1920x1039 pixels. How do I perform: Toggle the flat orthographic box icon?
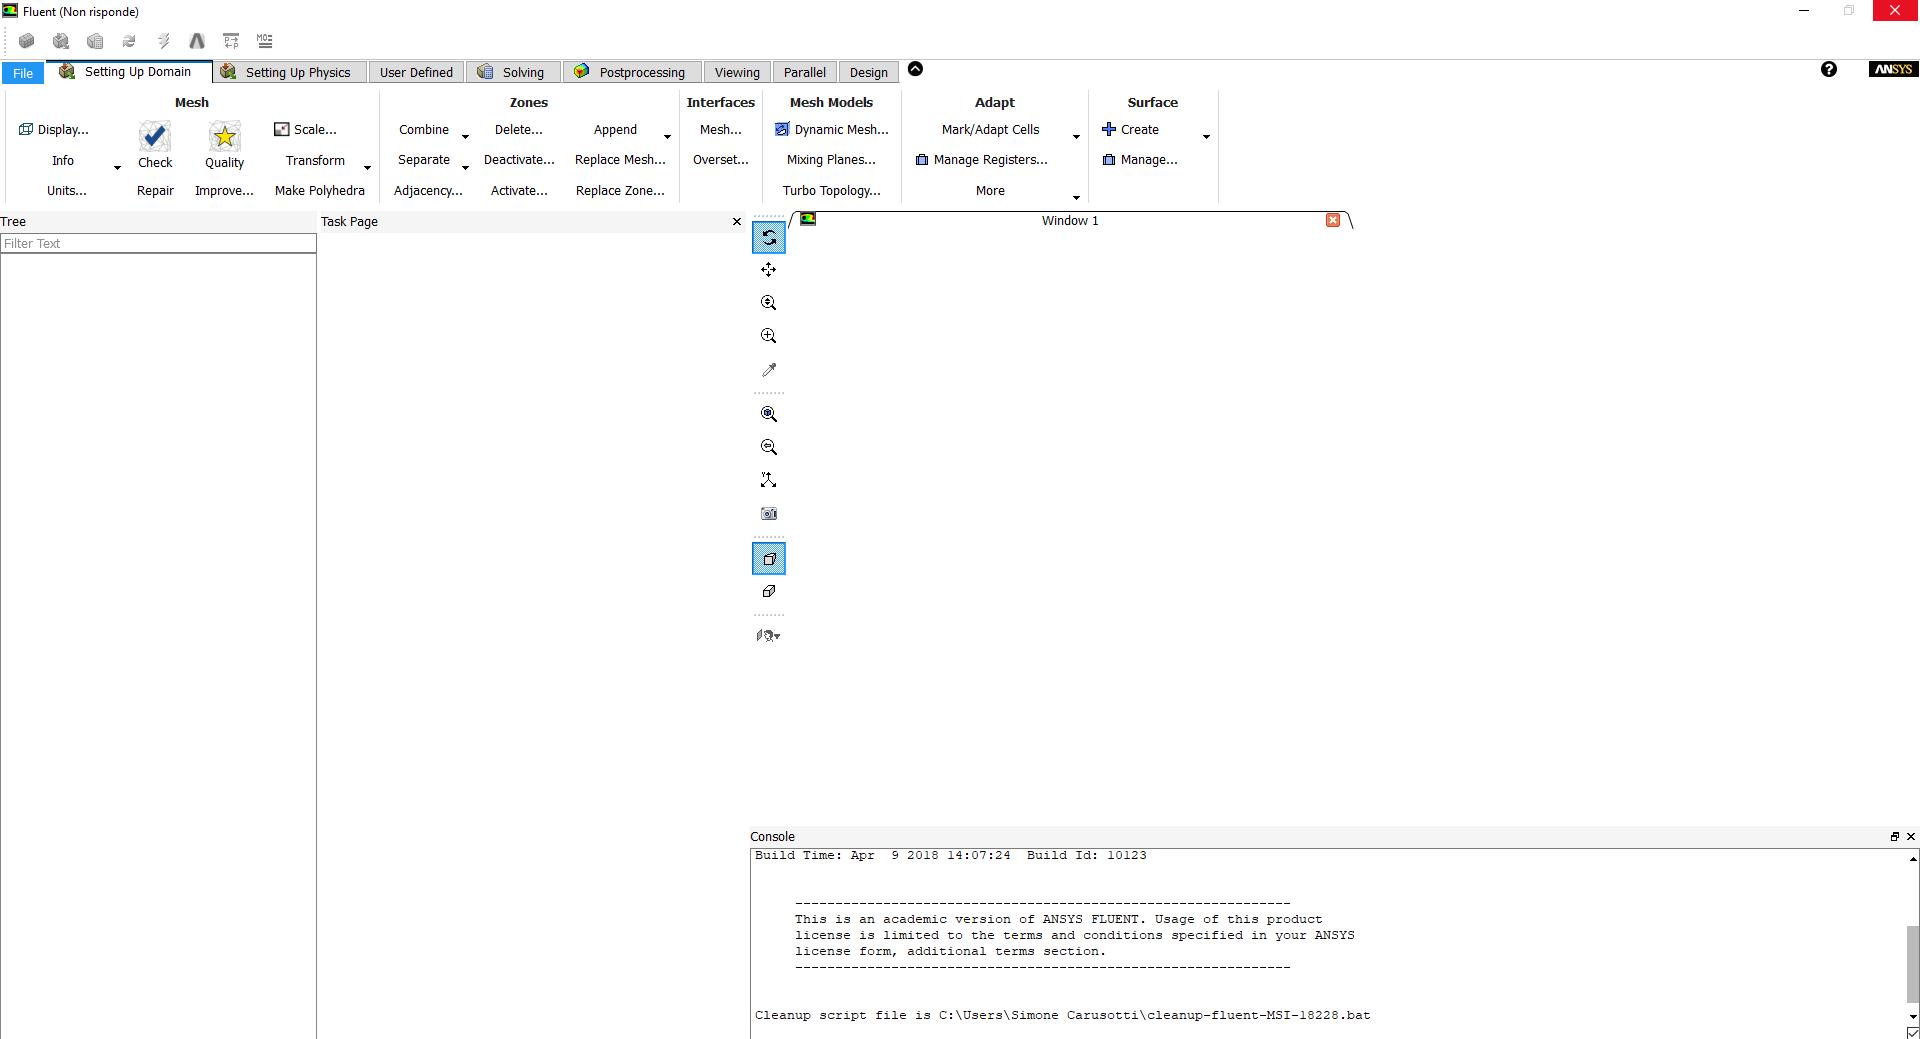point(769,592)
